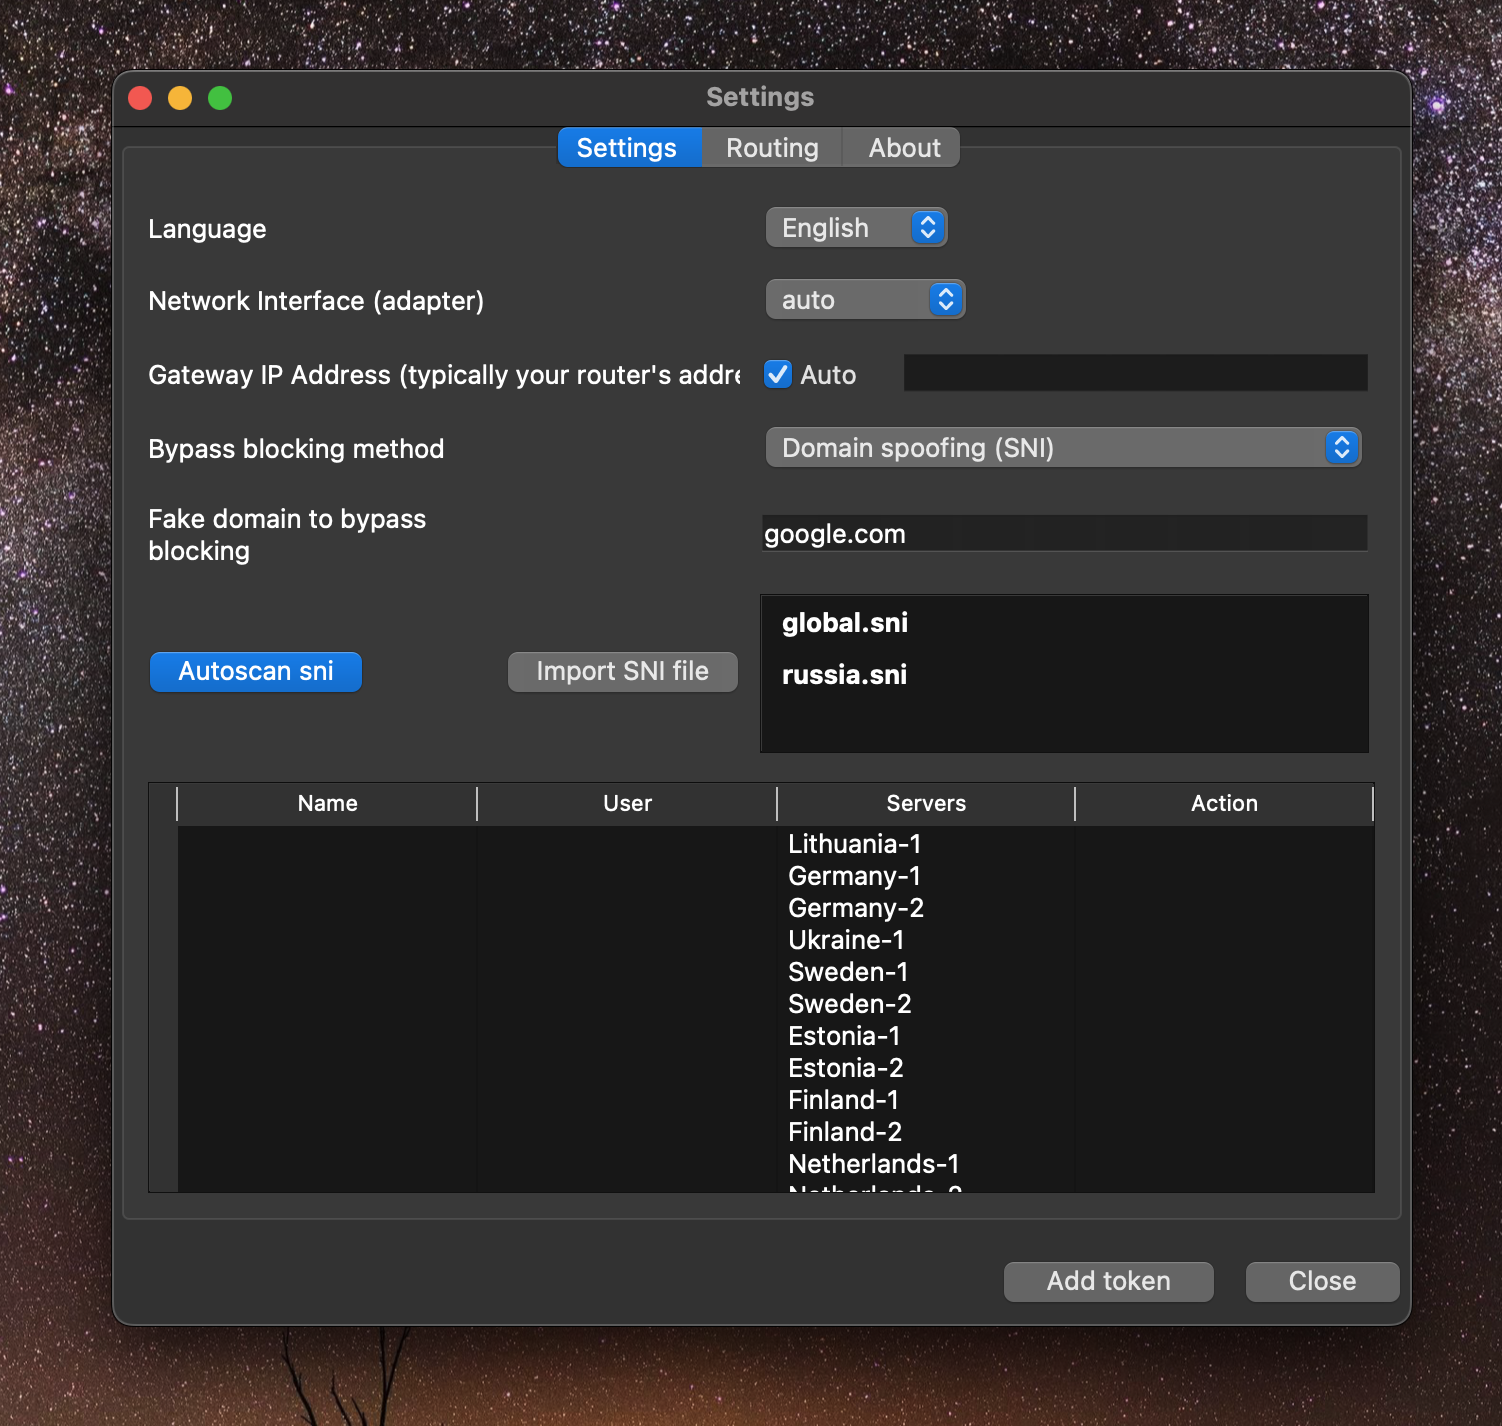The width and height of the screenshot is (1502, 1426).
Task: Open the Bypass blocking method dropdown
Action: [x=1063, y=448]
